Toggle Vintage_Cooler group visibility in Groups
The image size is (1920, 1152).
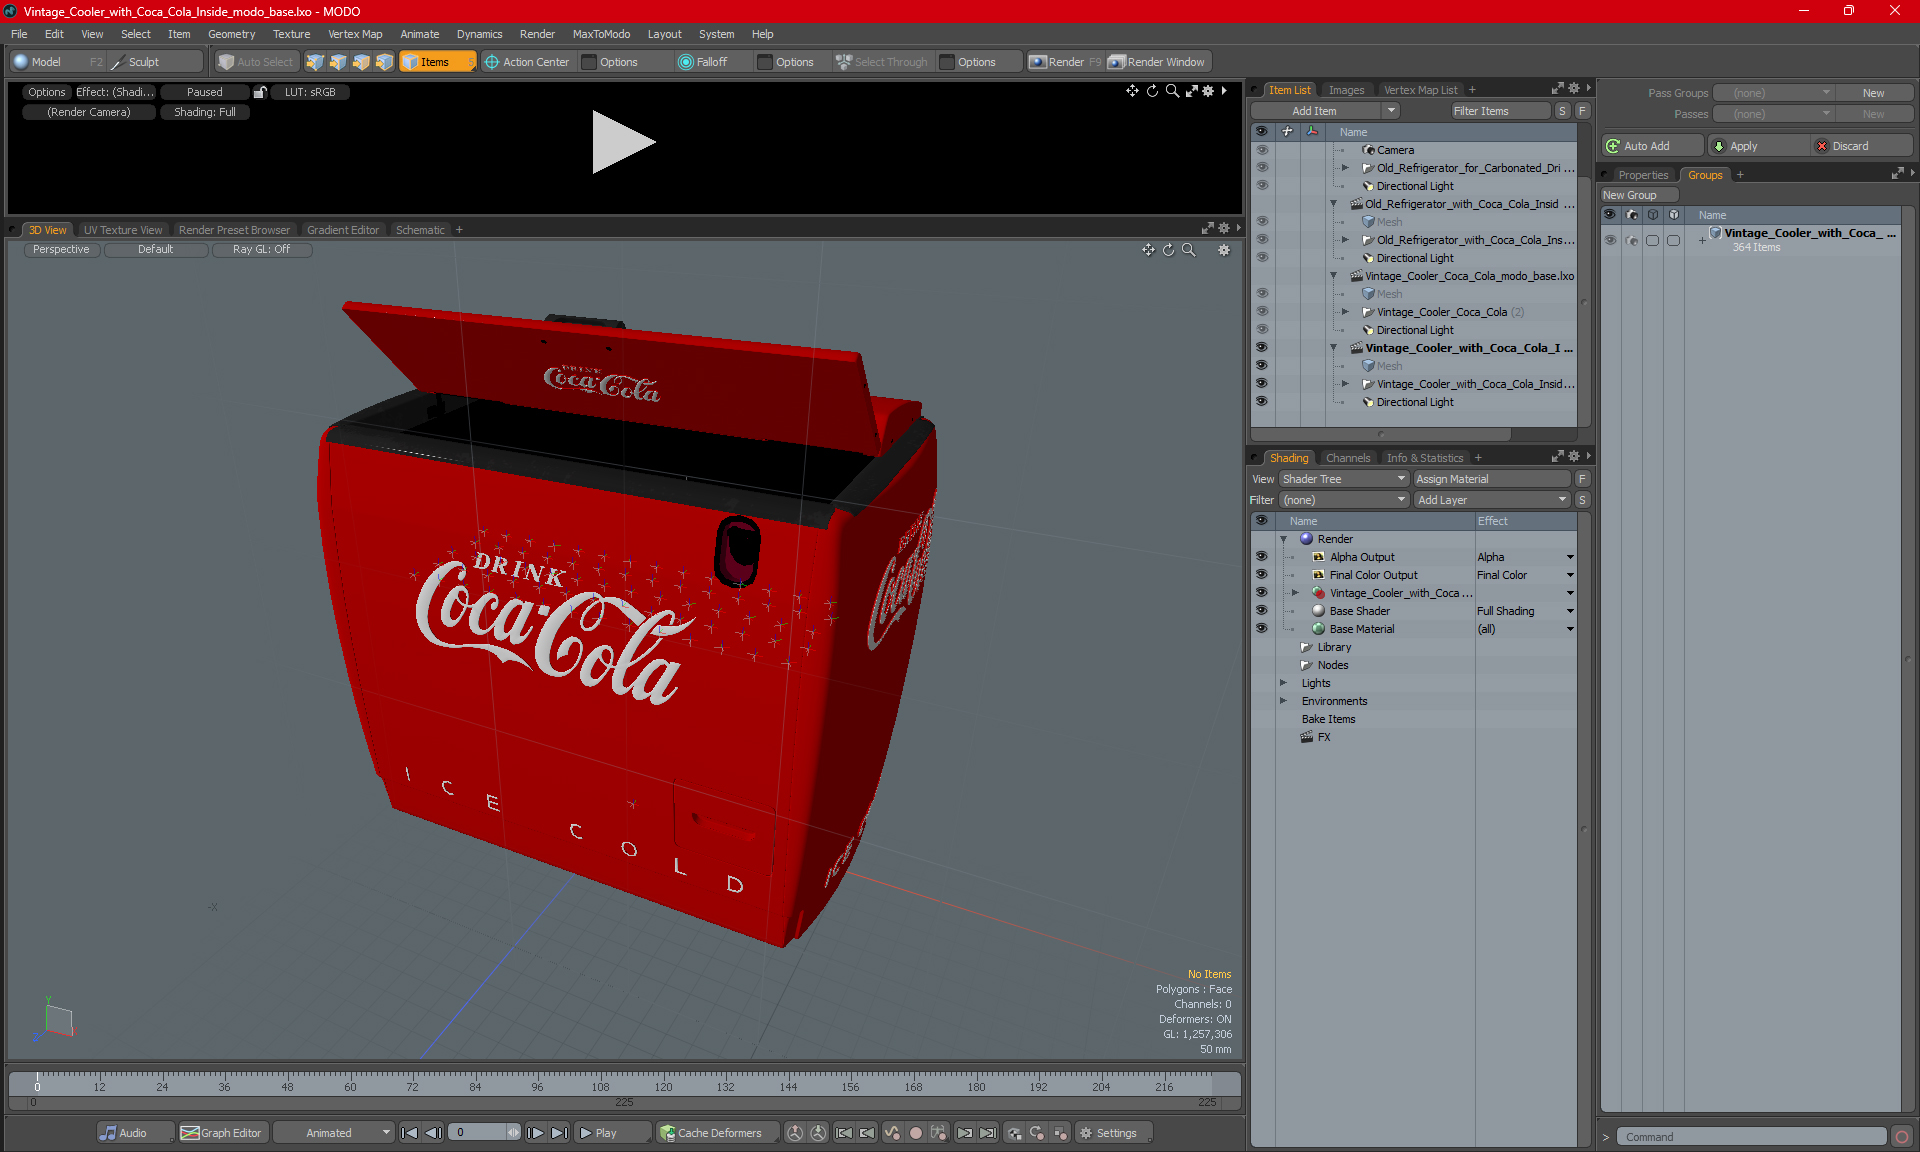point(1610,240)
